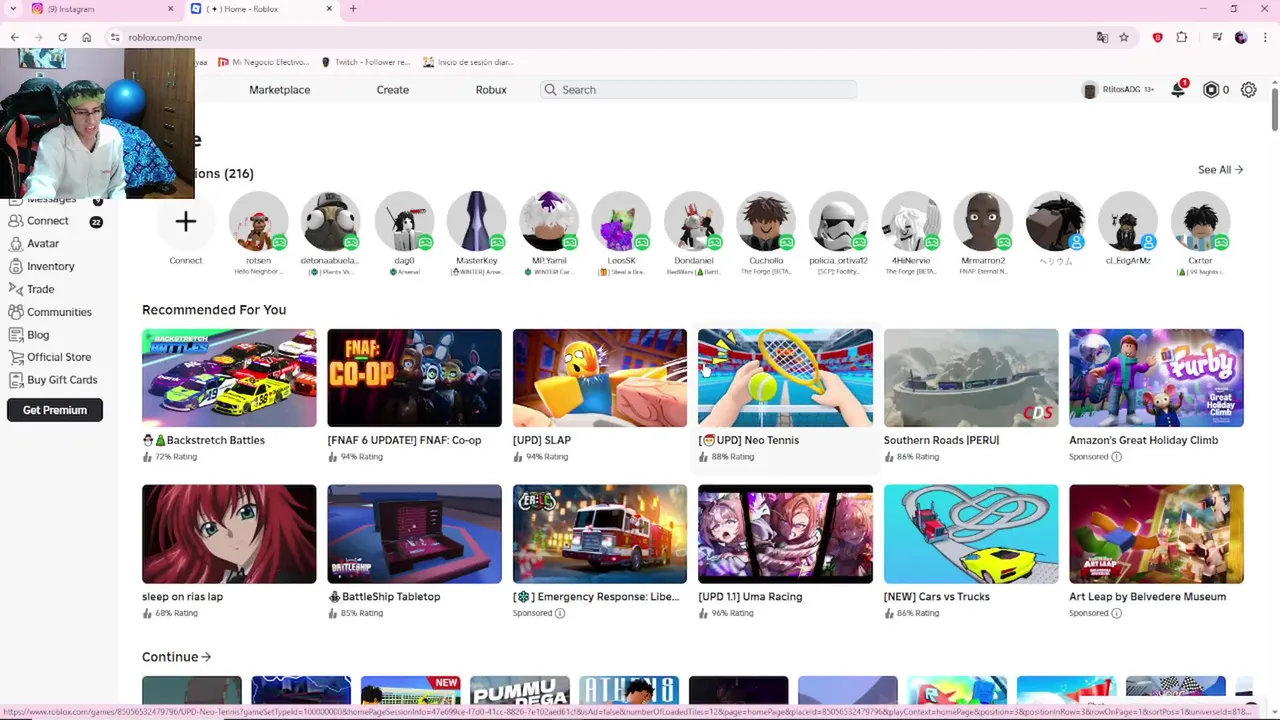Open Art Leap by Belvedere Museum thumbnail
The image size is (1280, 720).
pos(1156,534)
